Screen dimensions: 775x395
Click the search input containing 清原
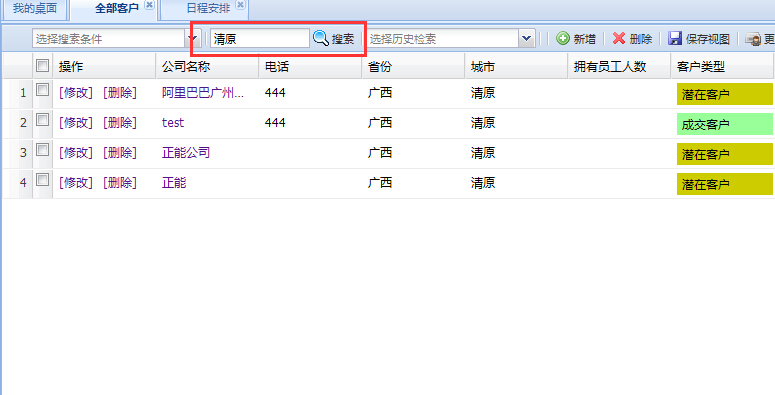pyautogui.click(x=260, y=39)
